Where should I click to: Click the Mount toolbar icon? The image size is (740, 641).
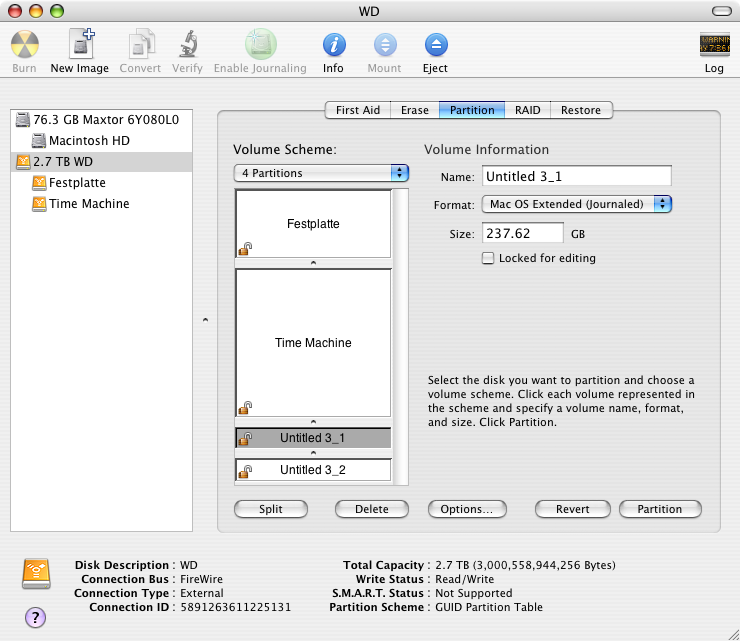pyautogui.click(x=385, y=45)
